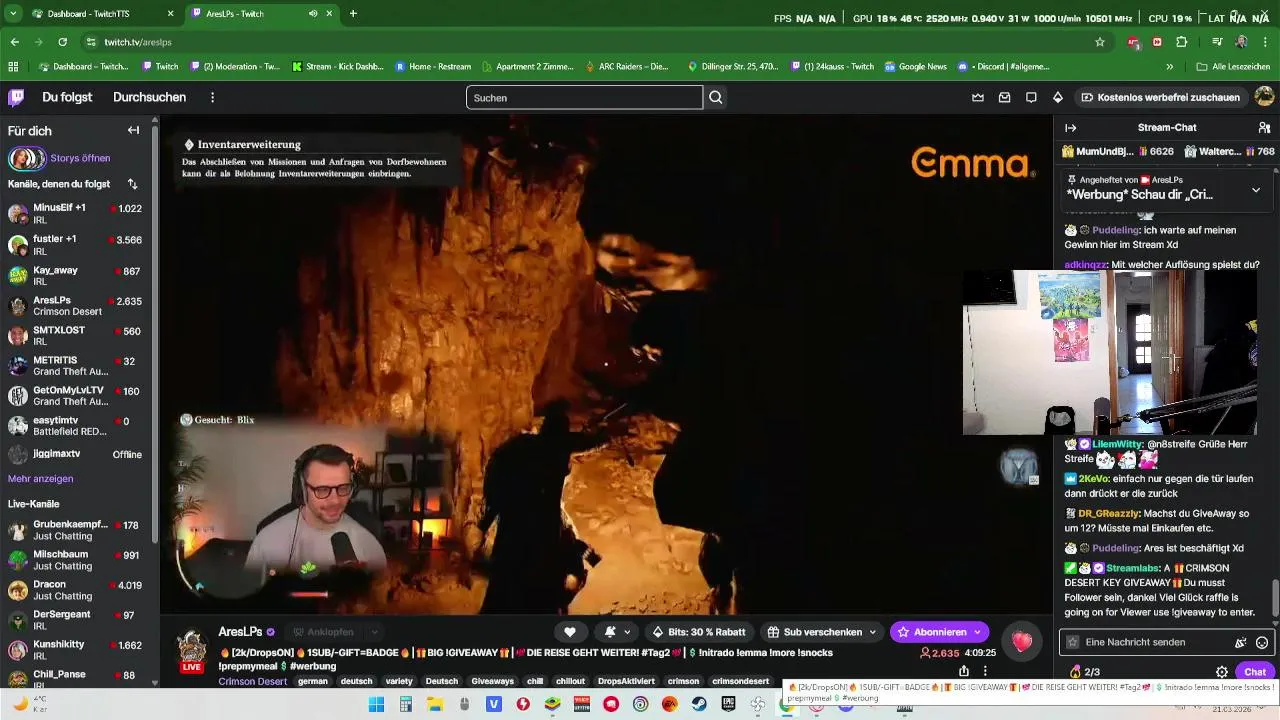Open Grubenkaempfer live channel
Image resolution: width=1280 pixels, height=720 pixels.
pyautogui.click(x=77, y=530)
